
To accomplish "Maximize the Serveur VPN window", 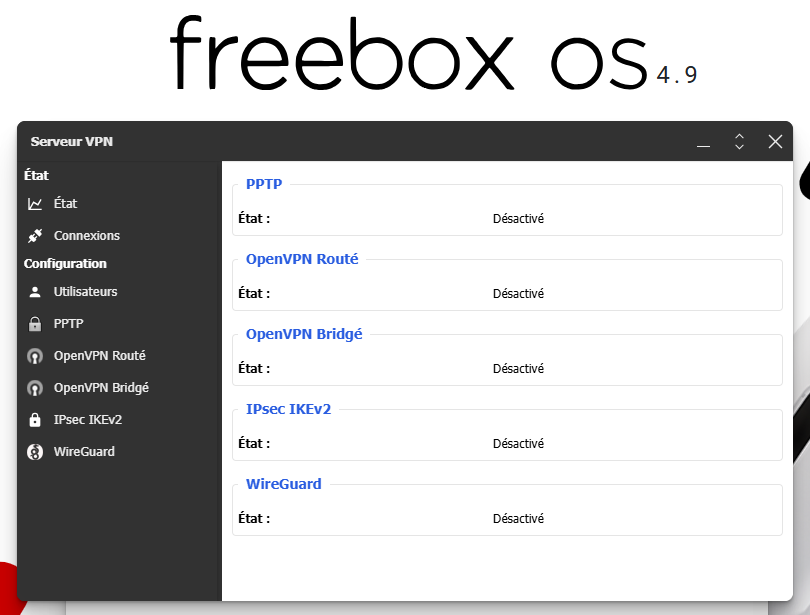I will pos(739,141).
